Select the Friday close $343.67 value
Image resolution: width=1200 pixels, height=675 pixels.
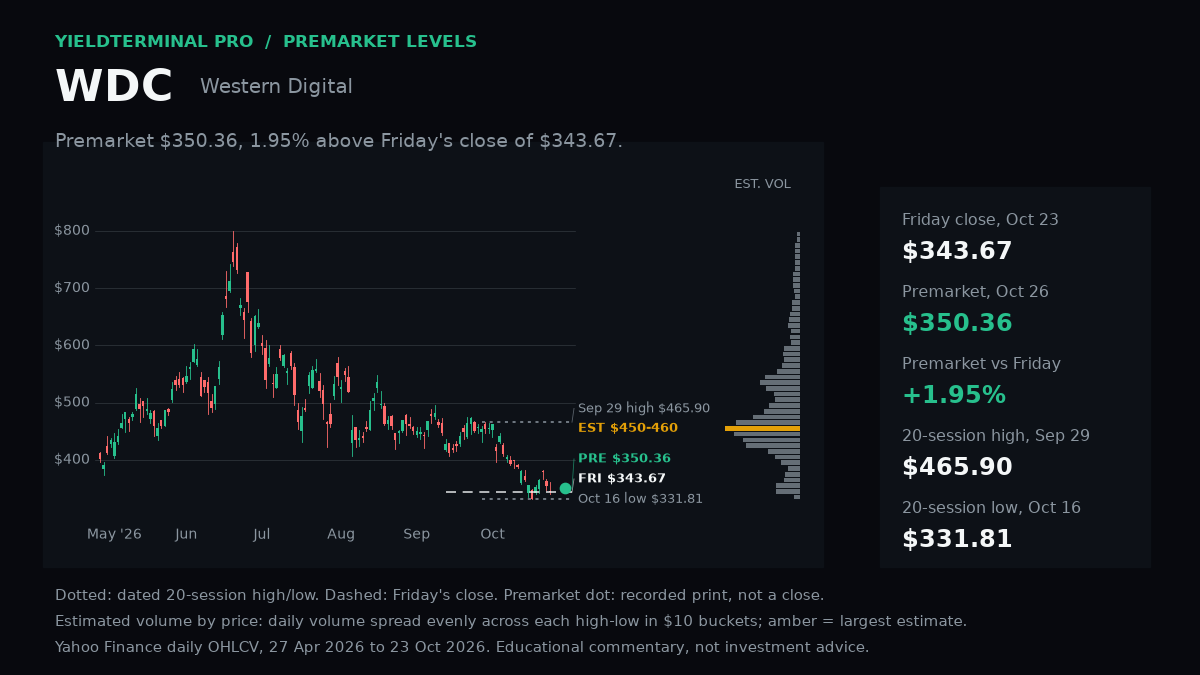tap(957, 252)
